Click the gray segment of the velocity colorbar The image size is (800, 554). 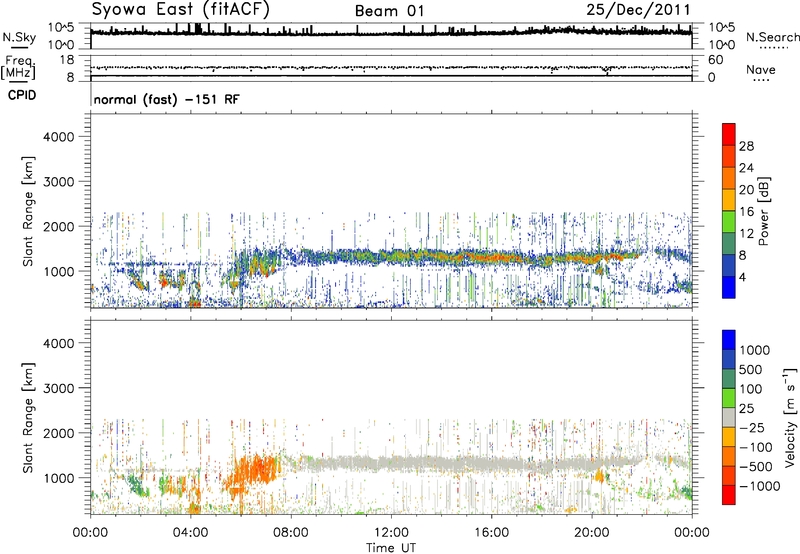[729, 417]
